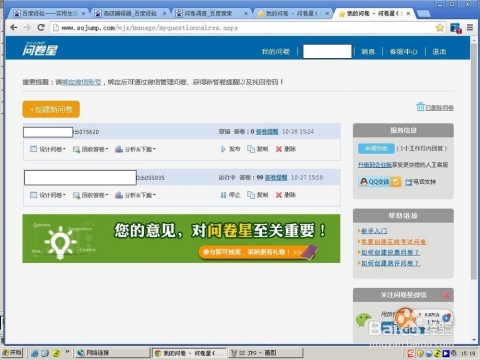Viewport: 480px width, 360px height.
Task: Click the 绑定微信账号 link in the reminder
Action: point(82,82)
